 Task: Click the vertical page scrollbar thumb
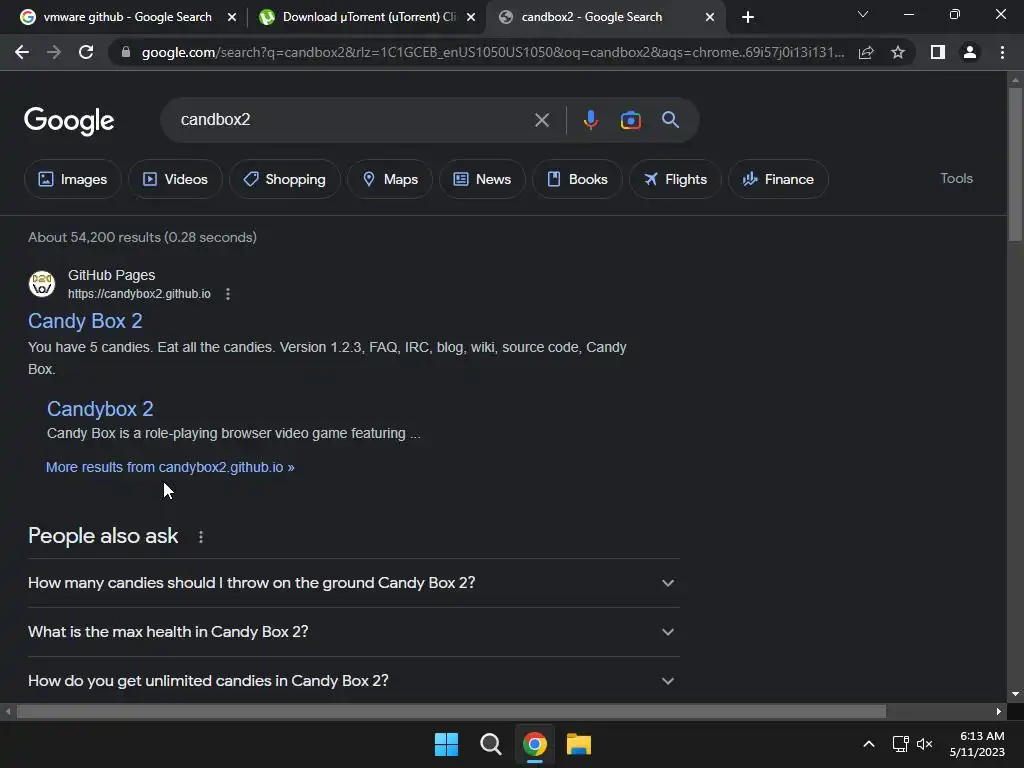point(1014,165)
